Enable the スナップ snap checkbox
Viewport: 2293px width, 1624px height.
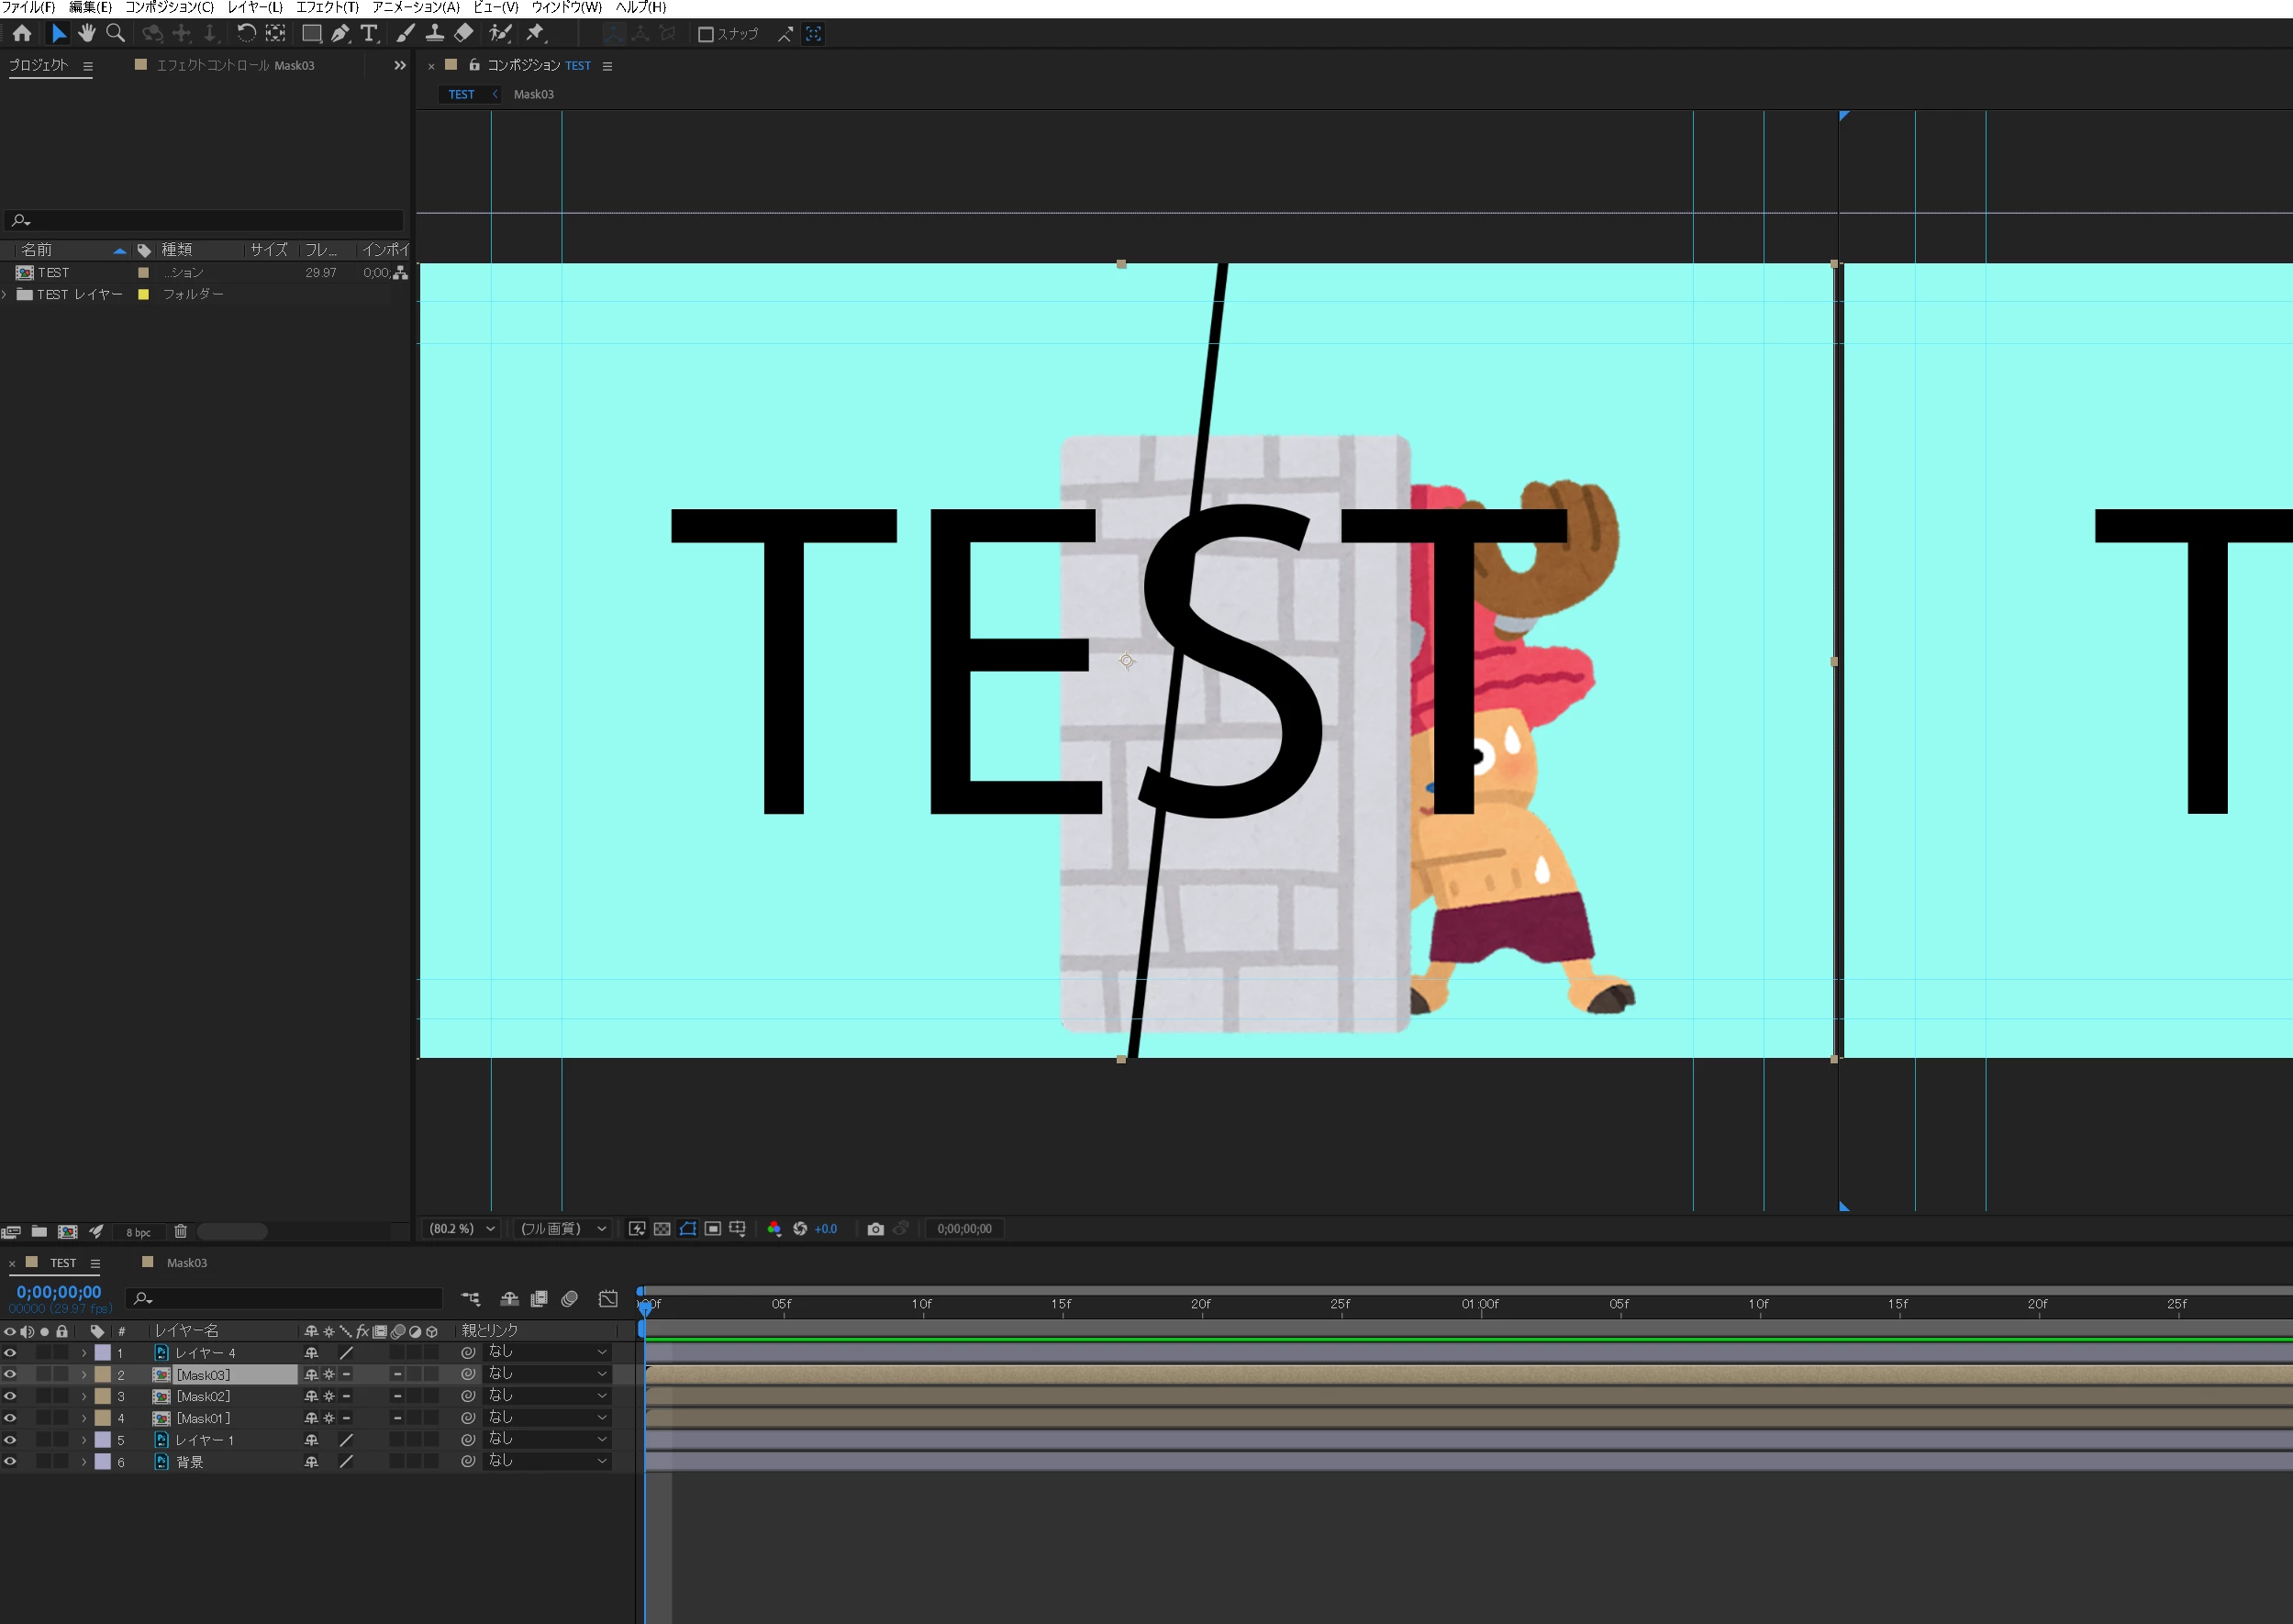click(x=705, y=35)
